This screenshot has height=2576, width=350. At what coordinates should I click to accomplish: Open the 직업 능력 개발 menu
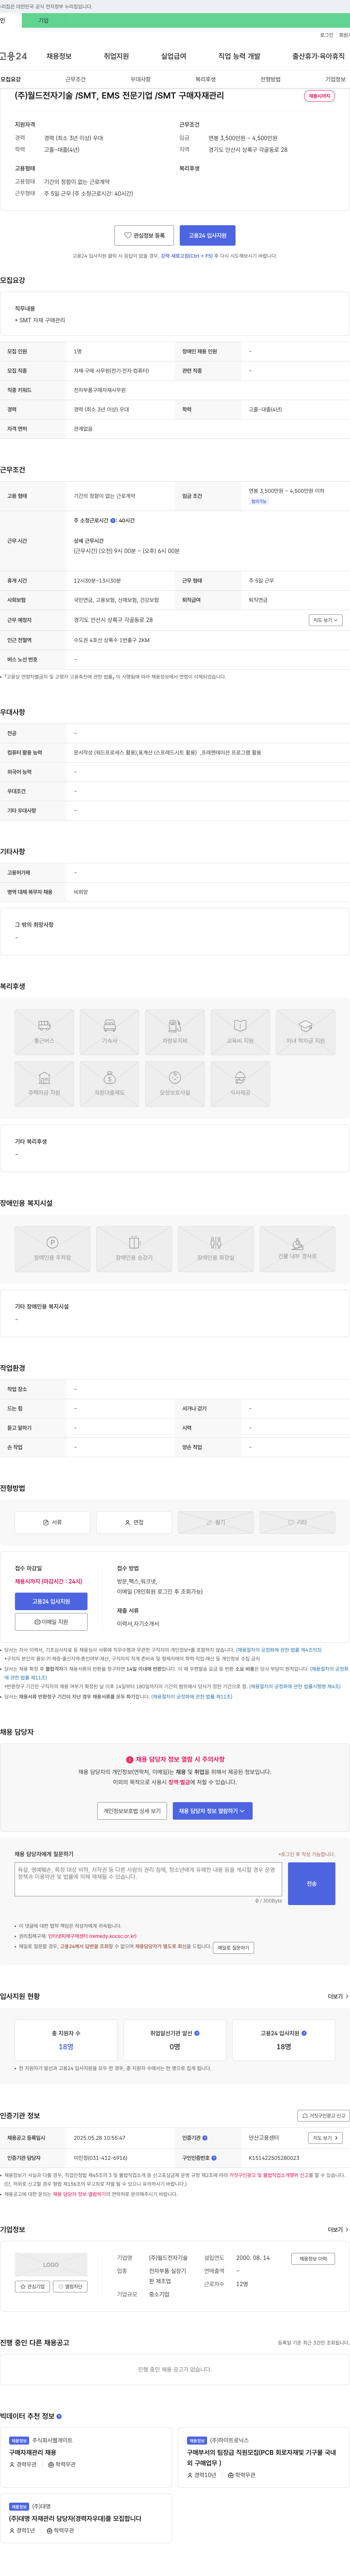pos(239,56)
